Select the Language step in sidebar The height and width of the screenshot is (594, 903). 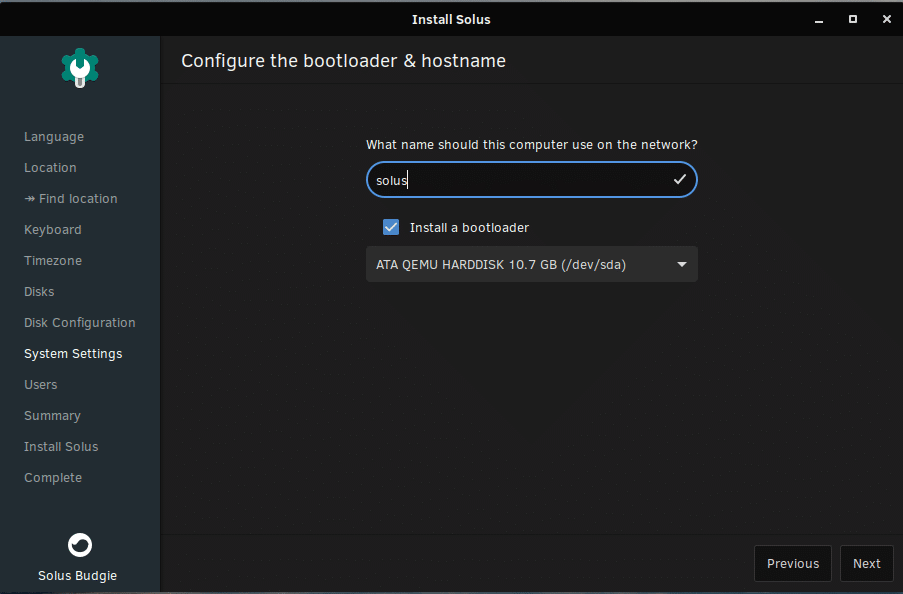tap(54, 137)
